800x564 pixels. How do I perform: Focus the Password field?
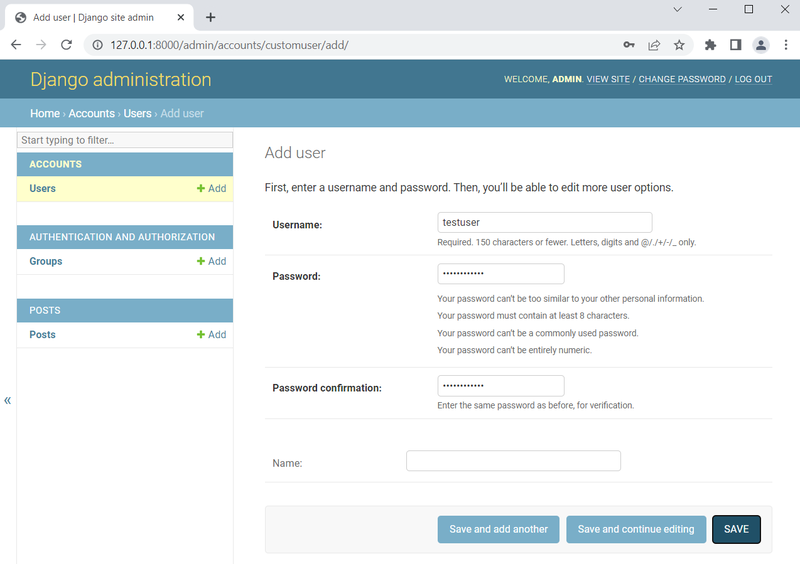pyautogui.click(x=501, y=274)
